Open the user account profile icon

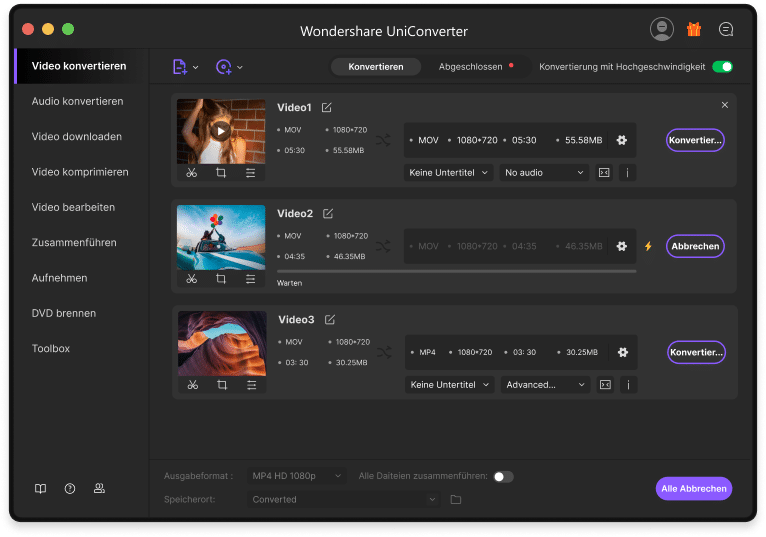661,30
